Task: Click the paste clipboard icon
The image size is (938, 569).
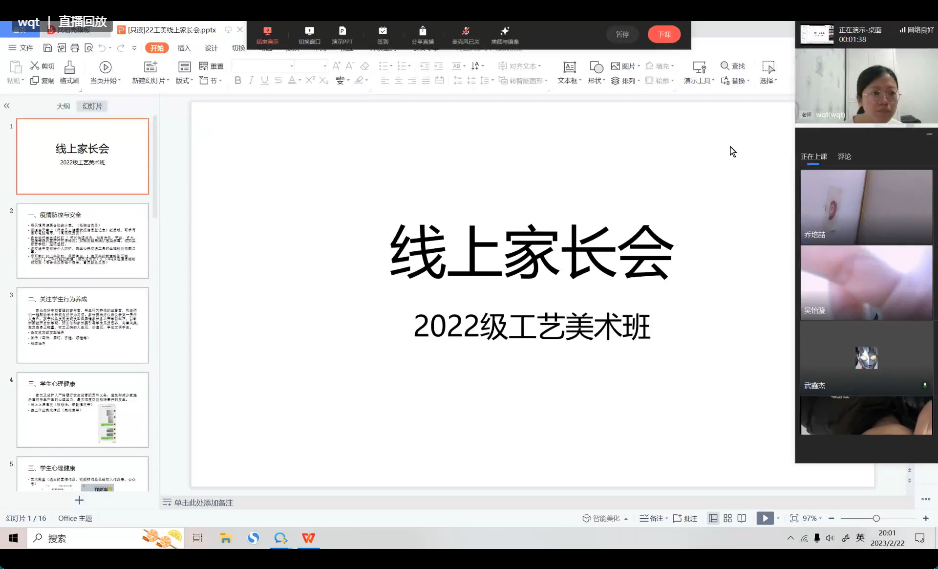Action: click(x=16, y=66)
